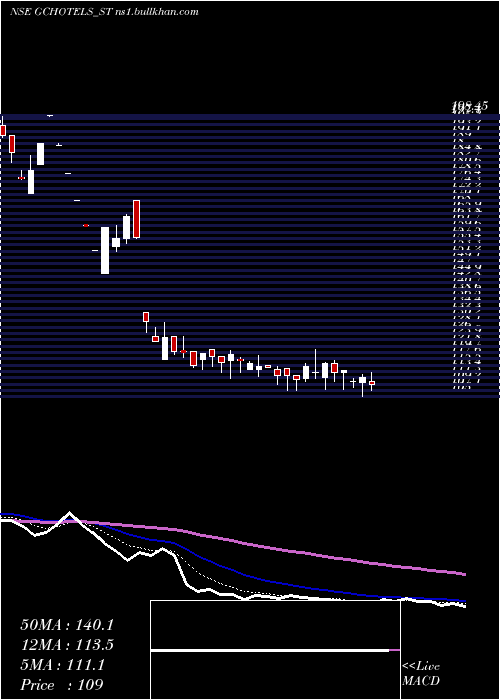Select the 12MA : 113.5 legend value

click(67, 645)
